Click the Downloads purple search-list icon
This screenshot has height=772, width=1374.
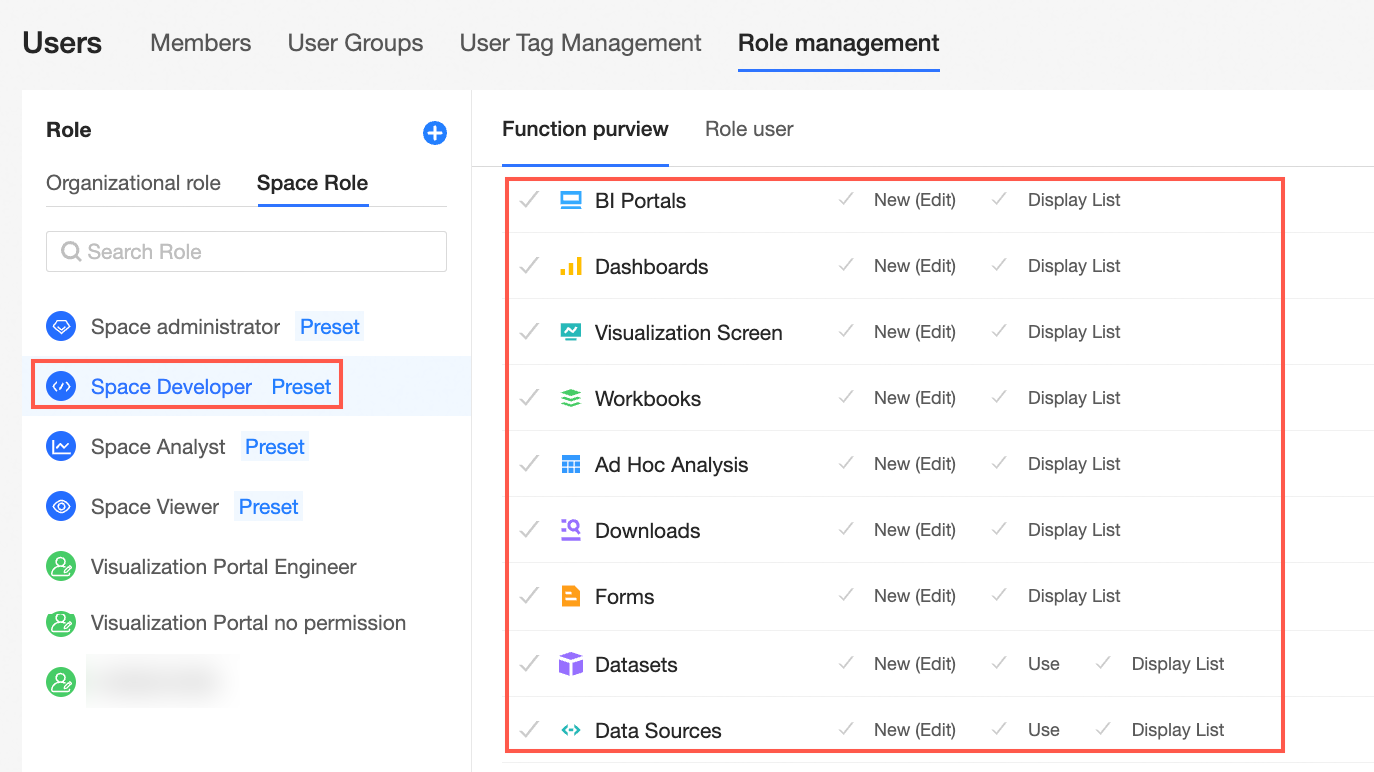click(x=571, y=530)
